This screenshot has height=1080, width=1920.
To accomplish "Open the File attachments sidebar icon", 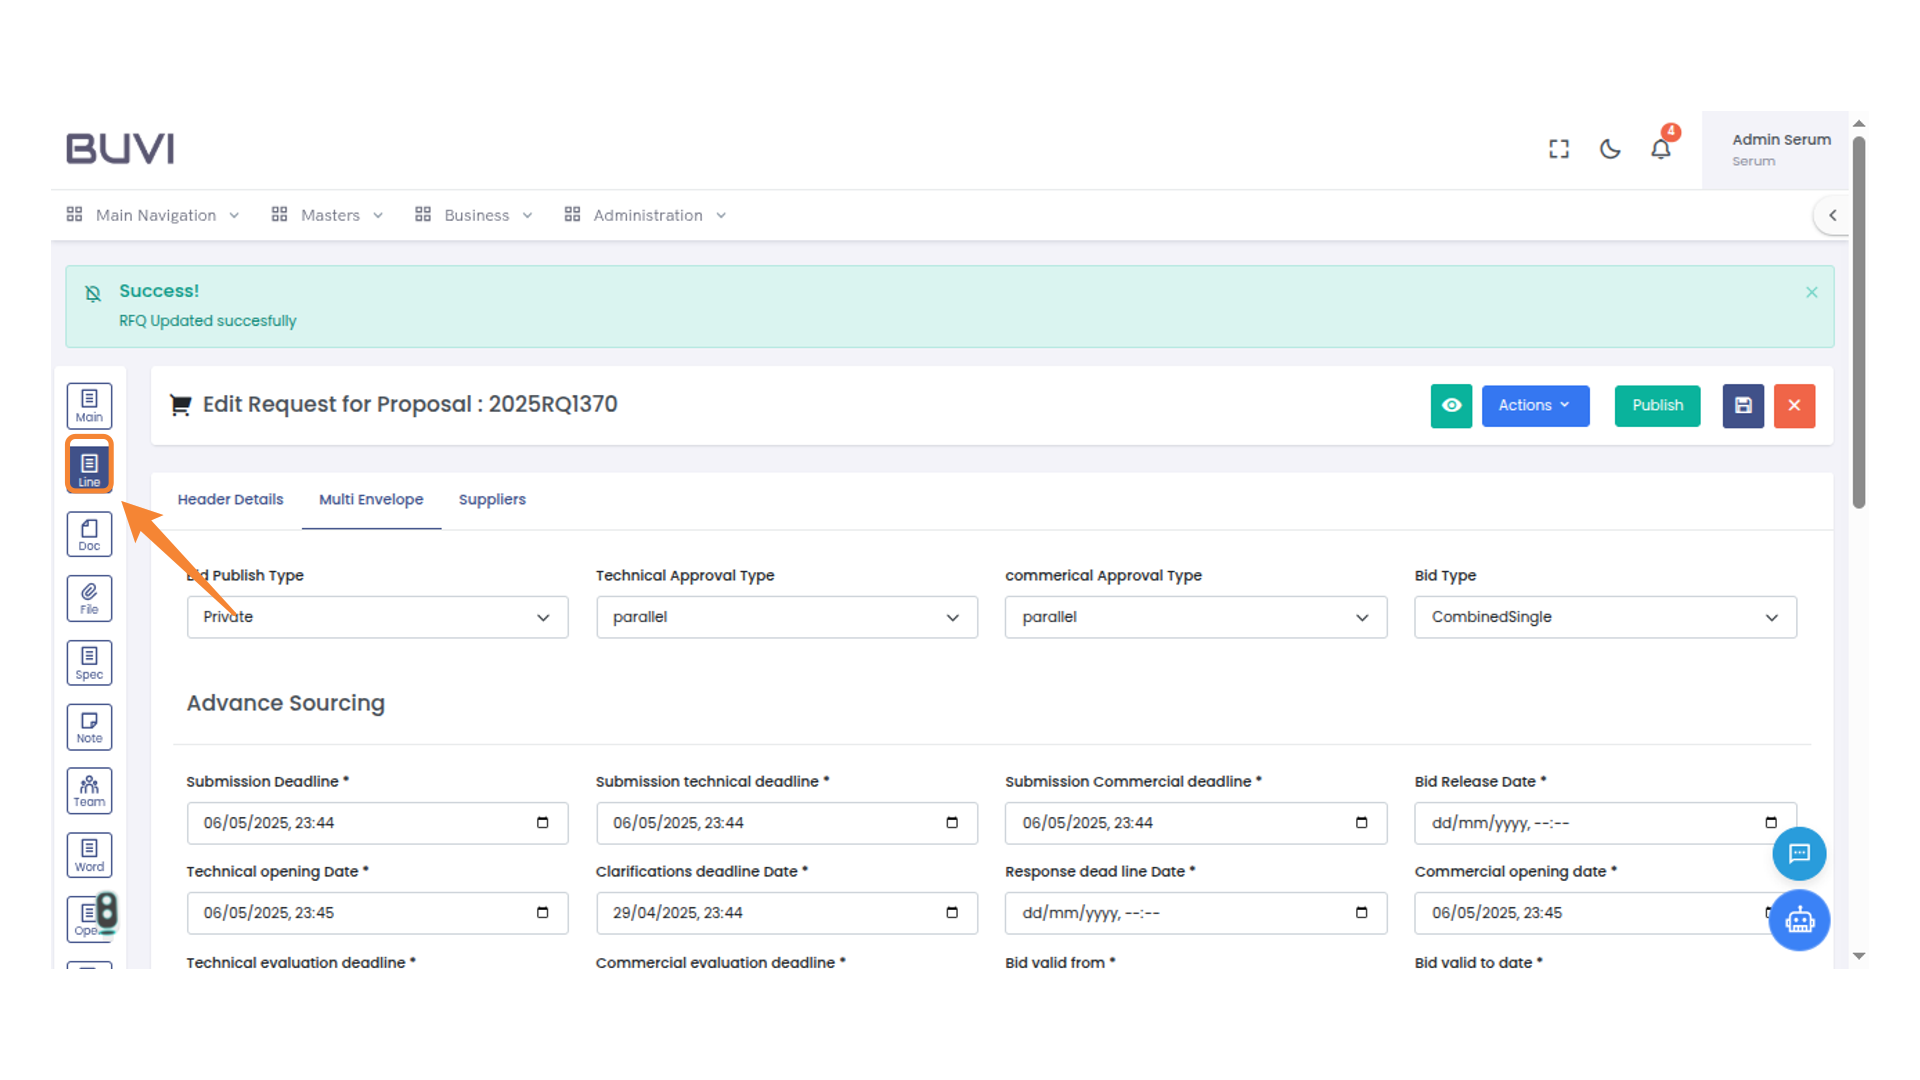I will (89, 598).
